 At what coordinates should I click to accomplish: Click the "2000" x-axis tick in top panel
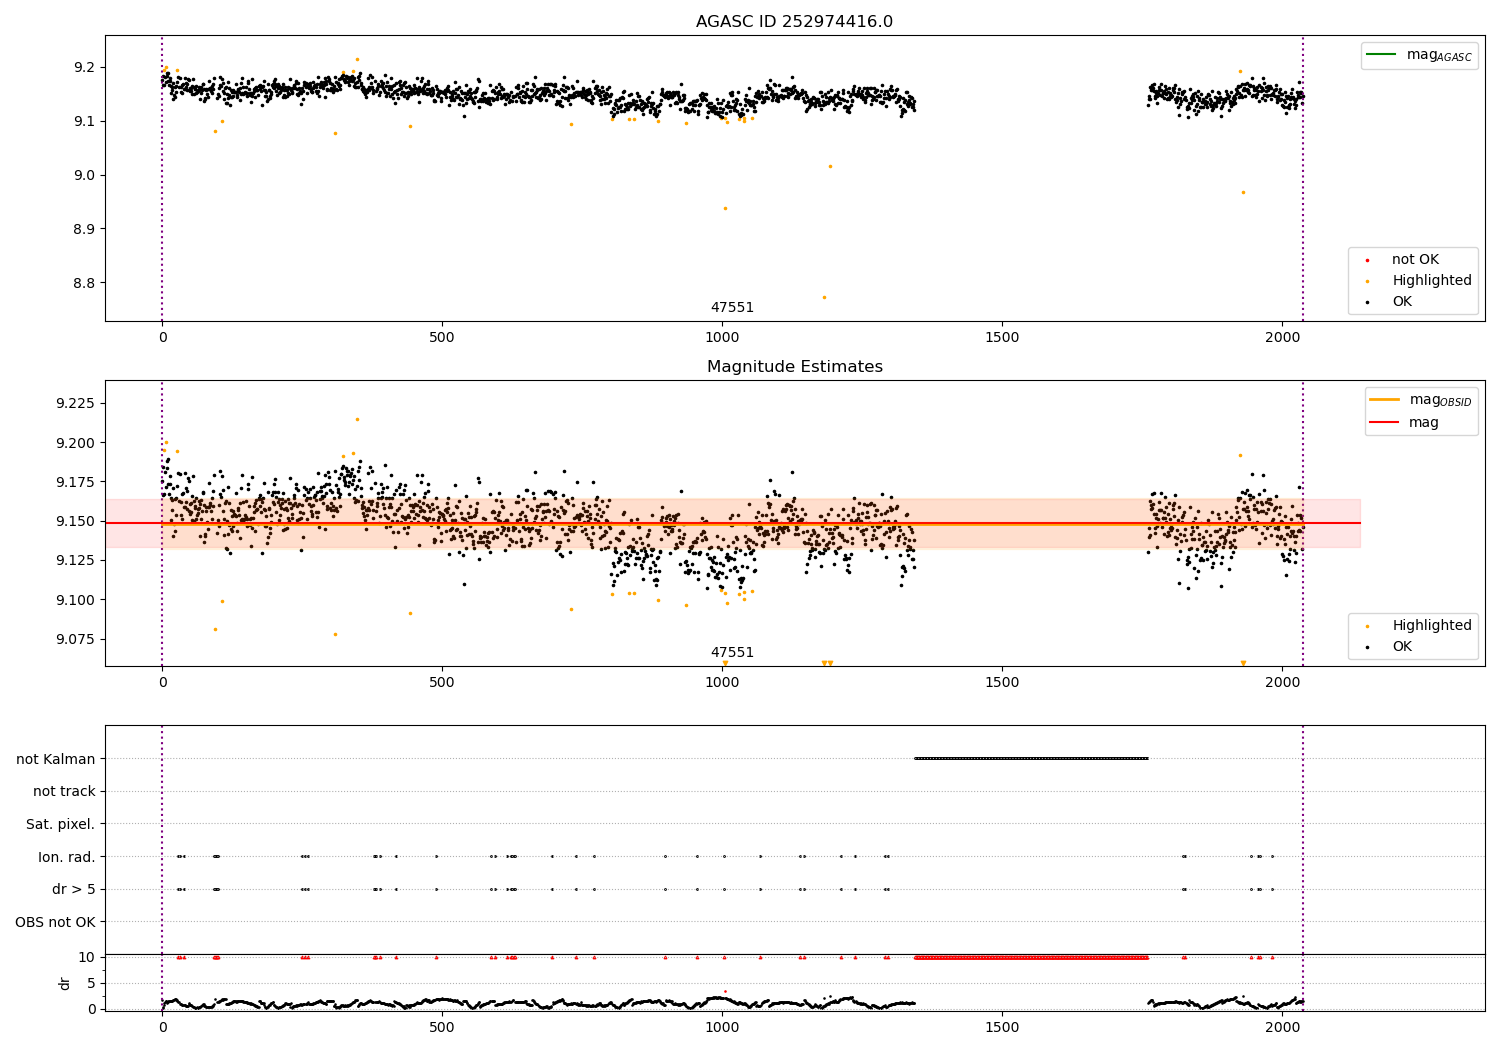click(1282, 338)
